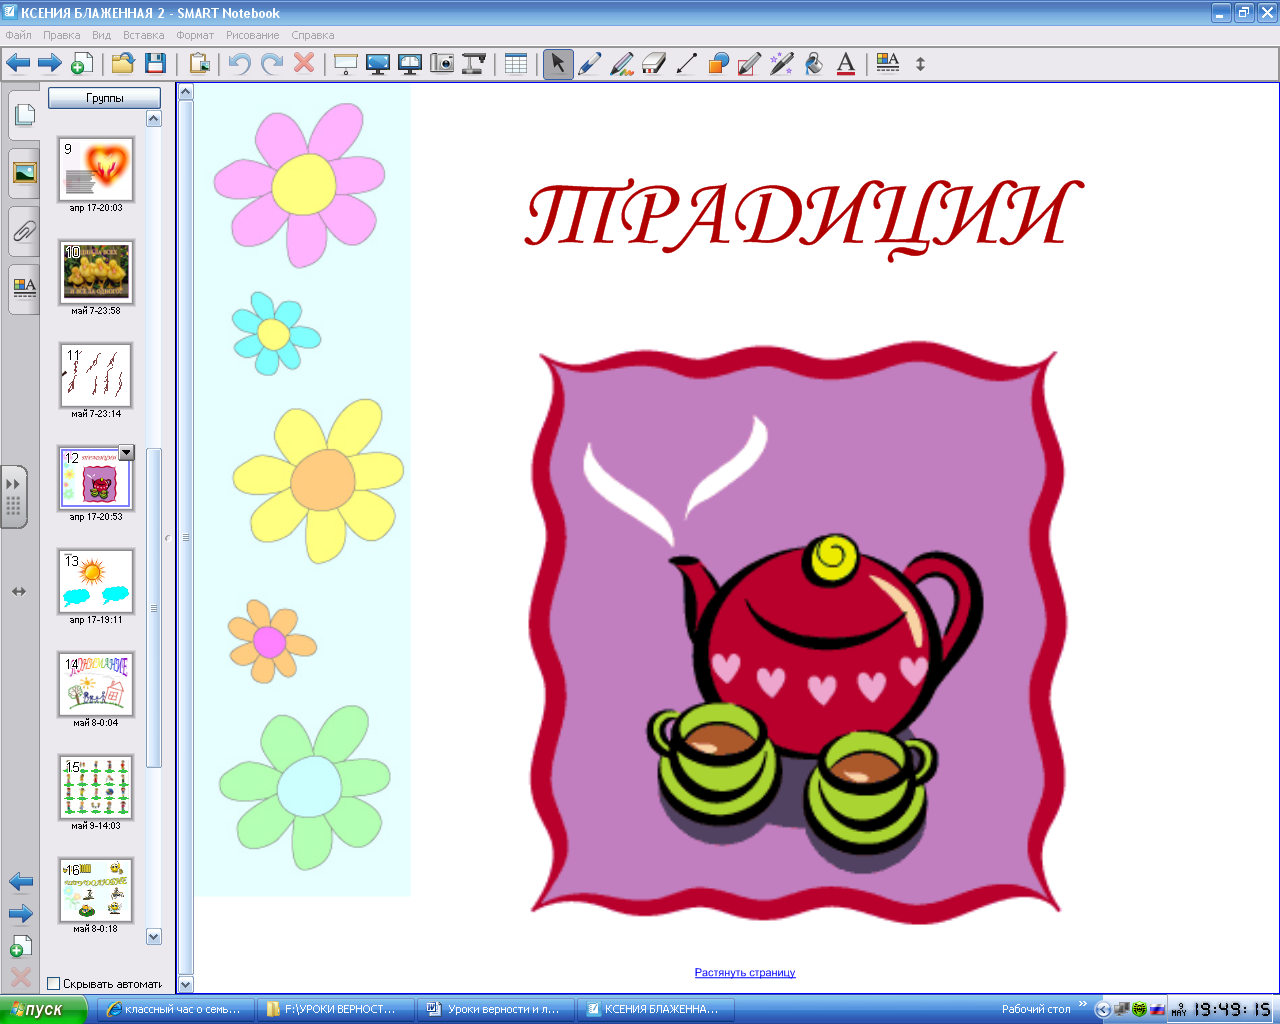This screenshot has width=1280, height=1024.
Task: Select the Line tool
Action: (686, 63)
